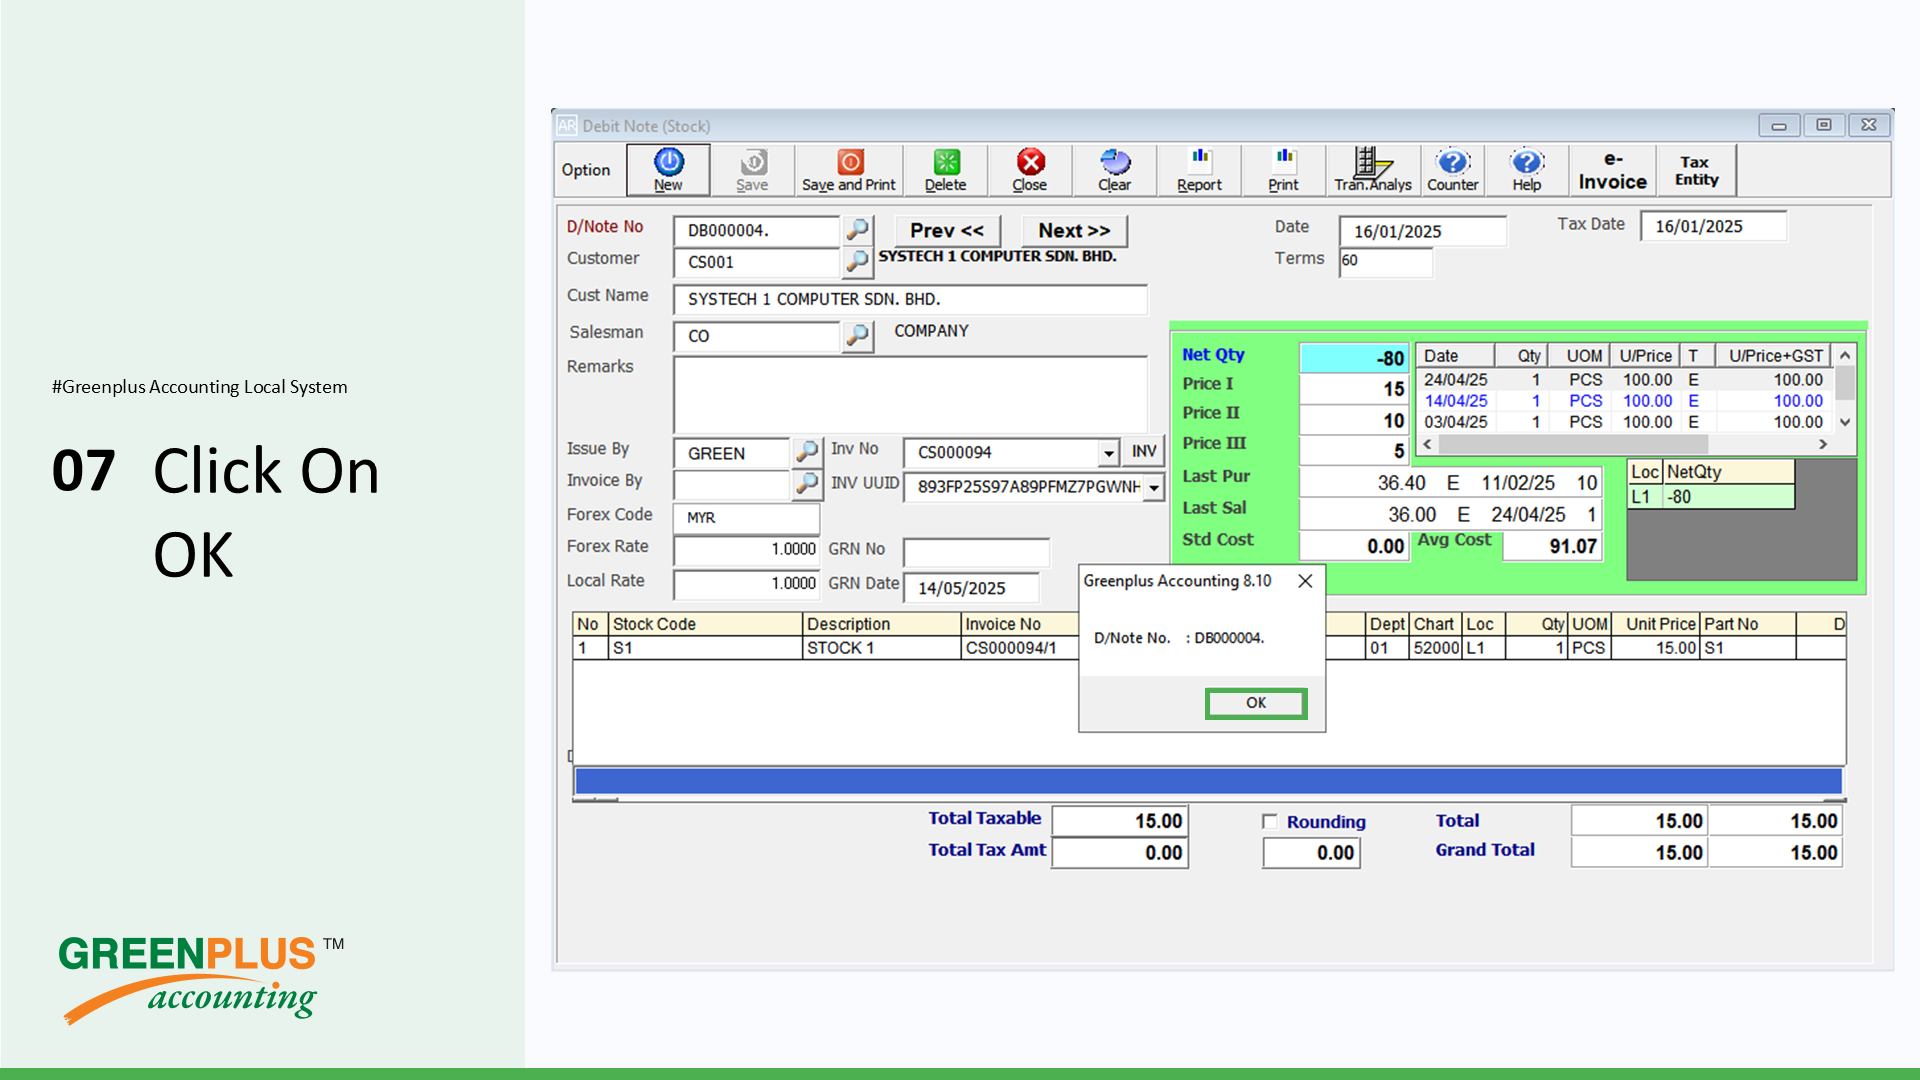
Task: Open the Option menu
Action: (586, 170)
